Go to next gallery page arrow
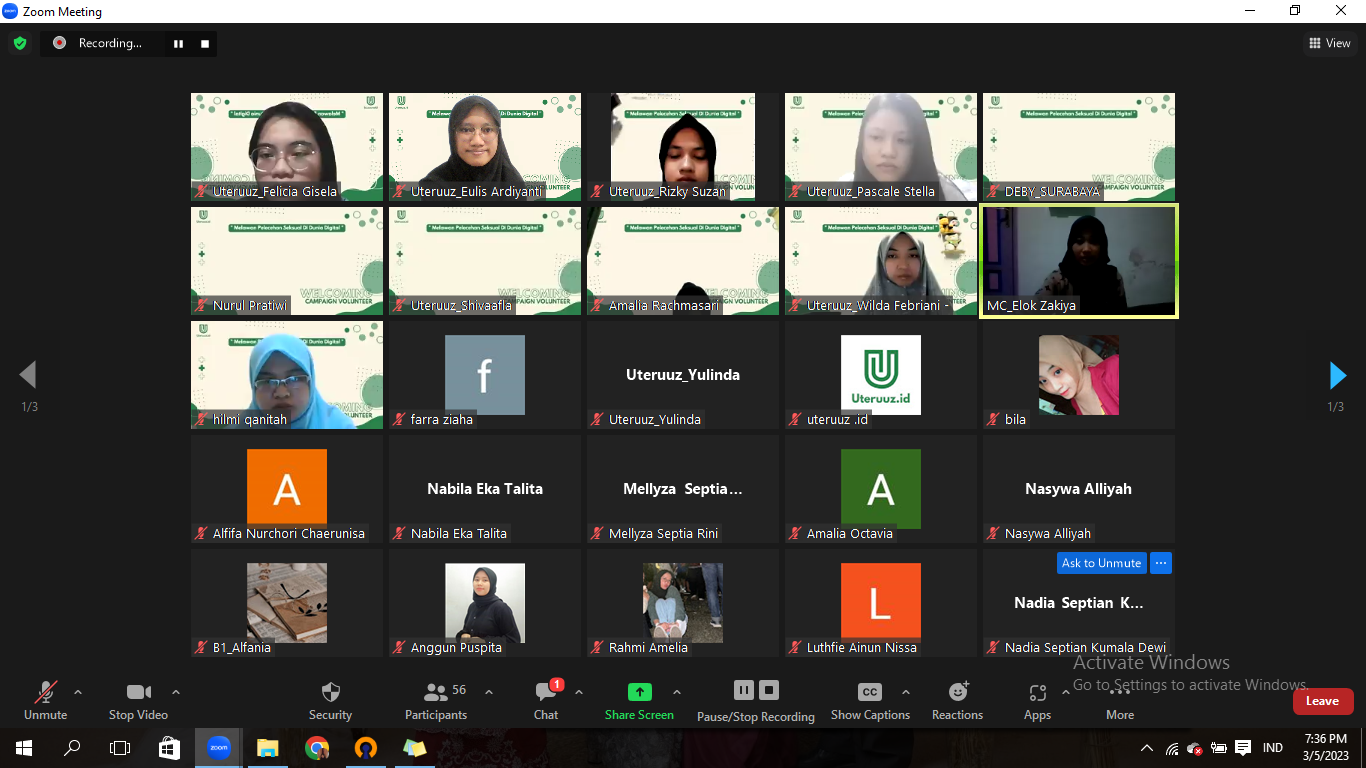Image resolution: width=1366 pixels, height=768 pixels. tap(1337, 375)
